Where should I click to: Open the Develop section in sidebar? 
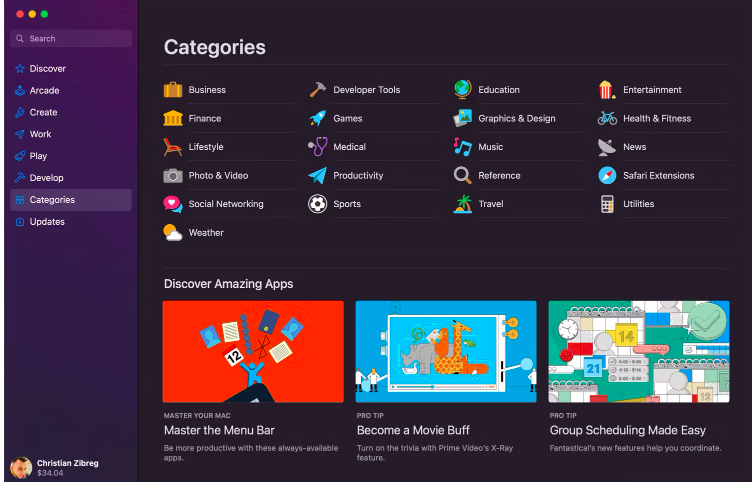coord(71,178)
